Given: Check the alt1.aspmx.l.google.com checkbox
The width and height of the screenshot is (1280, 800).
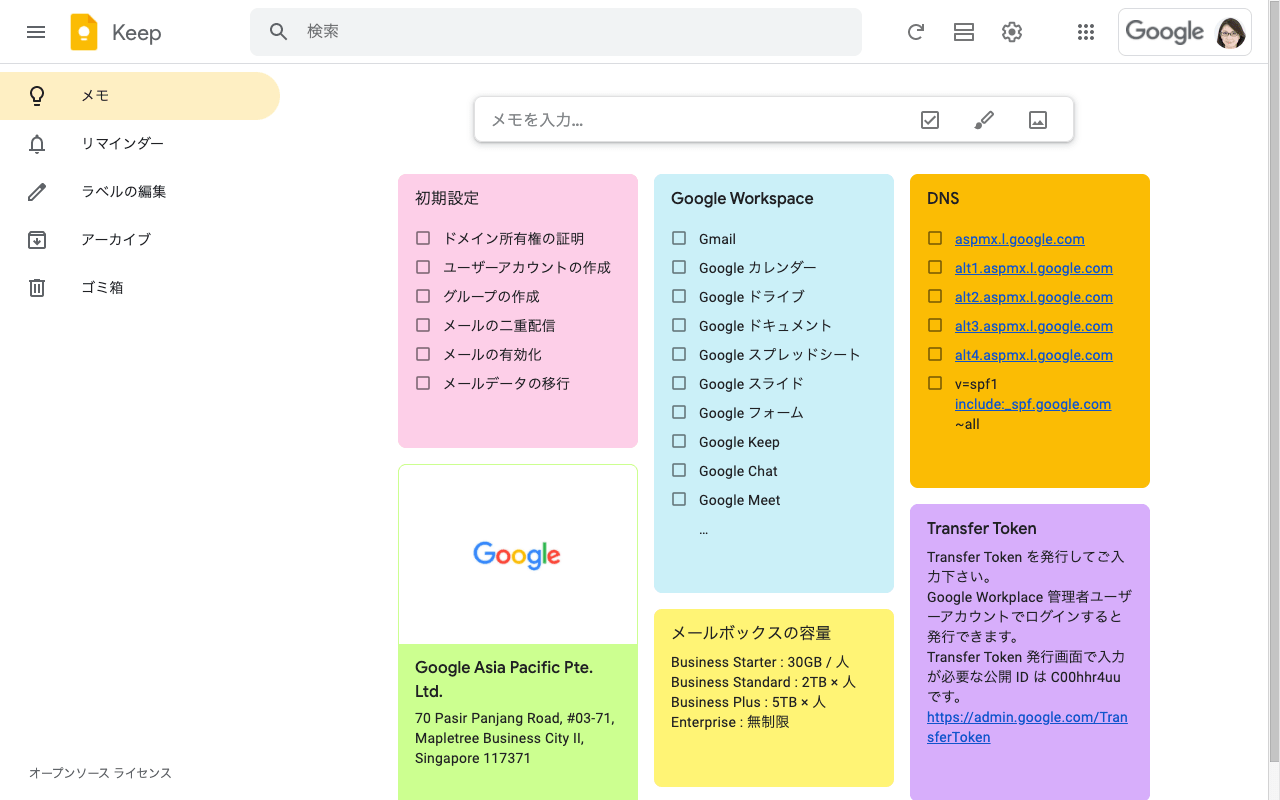Looking at the screenshot, I should [x=935, y=267].
